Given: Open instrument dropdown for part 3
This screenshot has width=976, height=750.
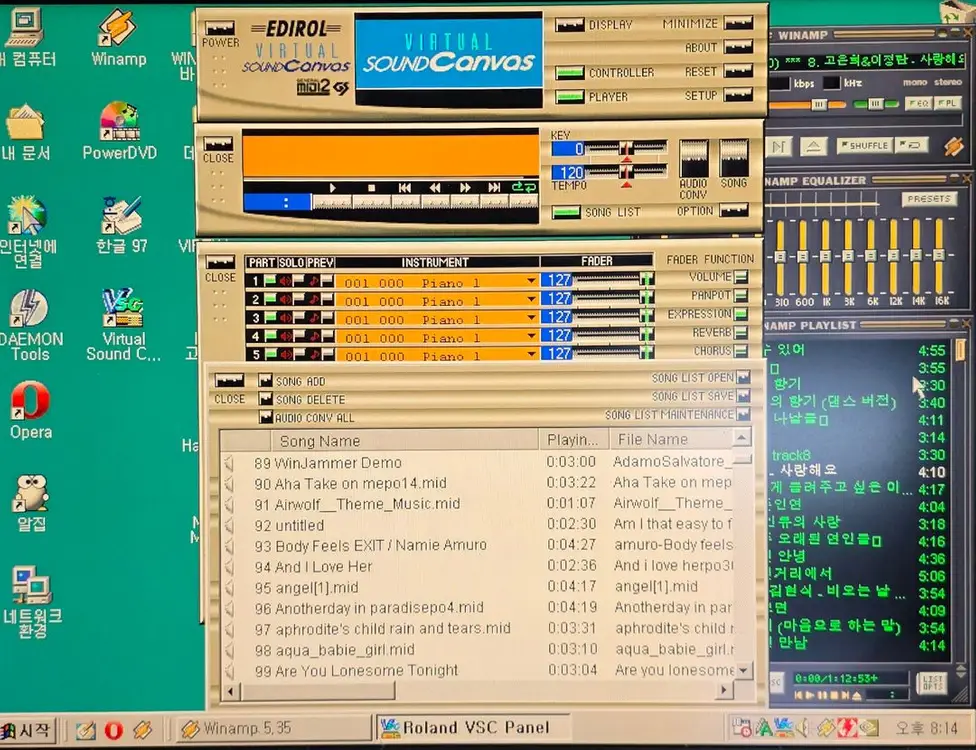Looking at the screenshot, I should [530, 317].
